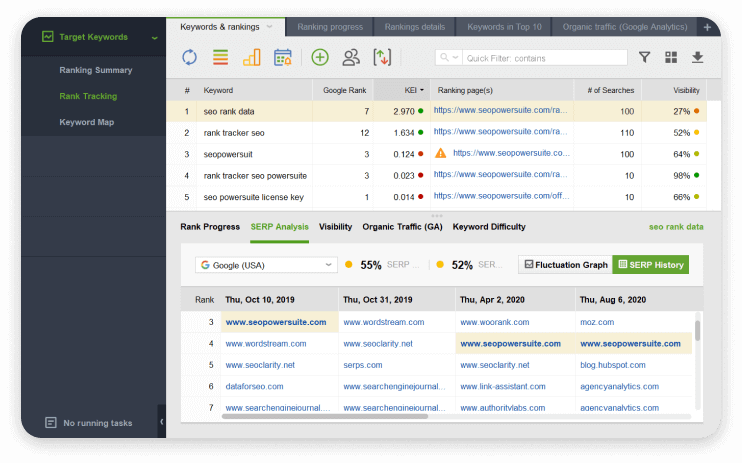Viewport: 742px width, 463px height.
Task: Click the Quick Filter input field
Action: click(545, 58)
